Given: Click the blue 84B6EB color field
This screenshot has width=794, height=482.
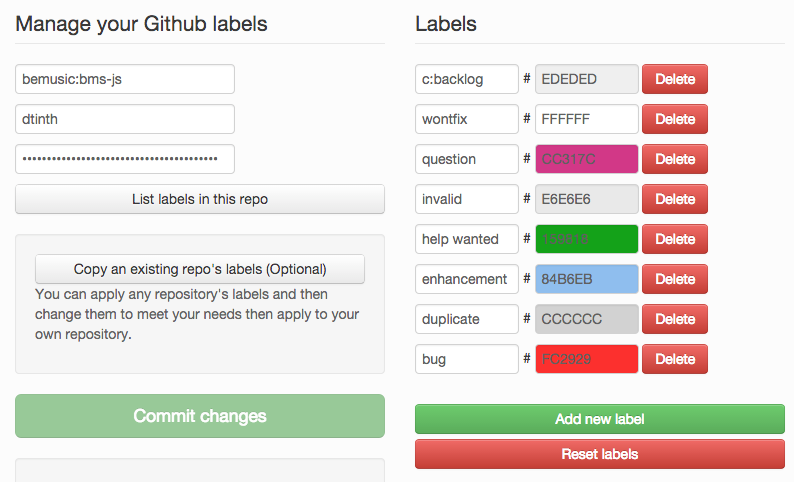Looking at the screenshot, I should pyautogui.click(x=587, y=279).
